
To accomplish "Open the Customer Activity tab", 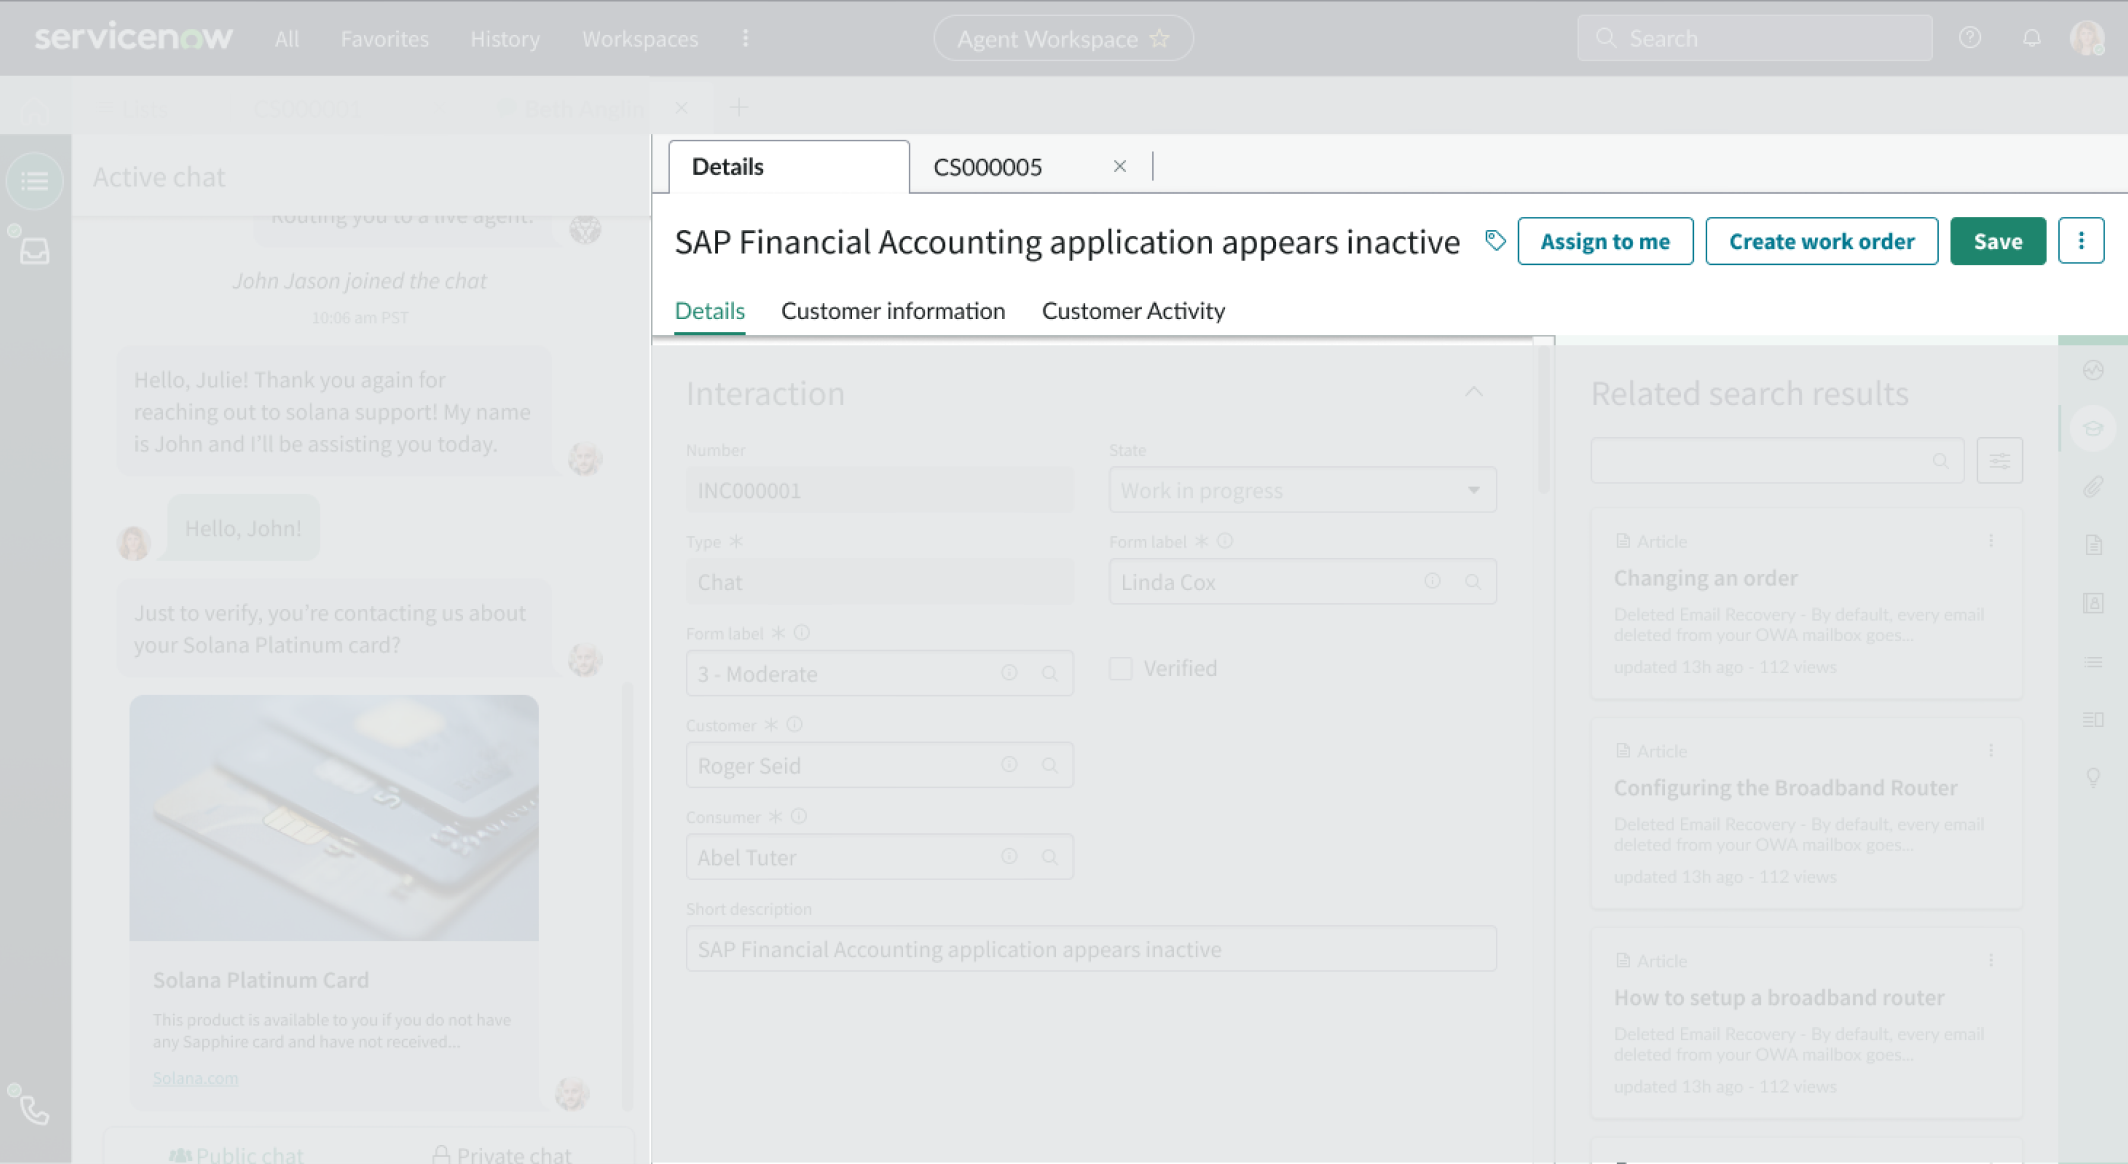I will point(1133,311).
